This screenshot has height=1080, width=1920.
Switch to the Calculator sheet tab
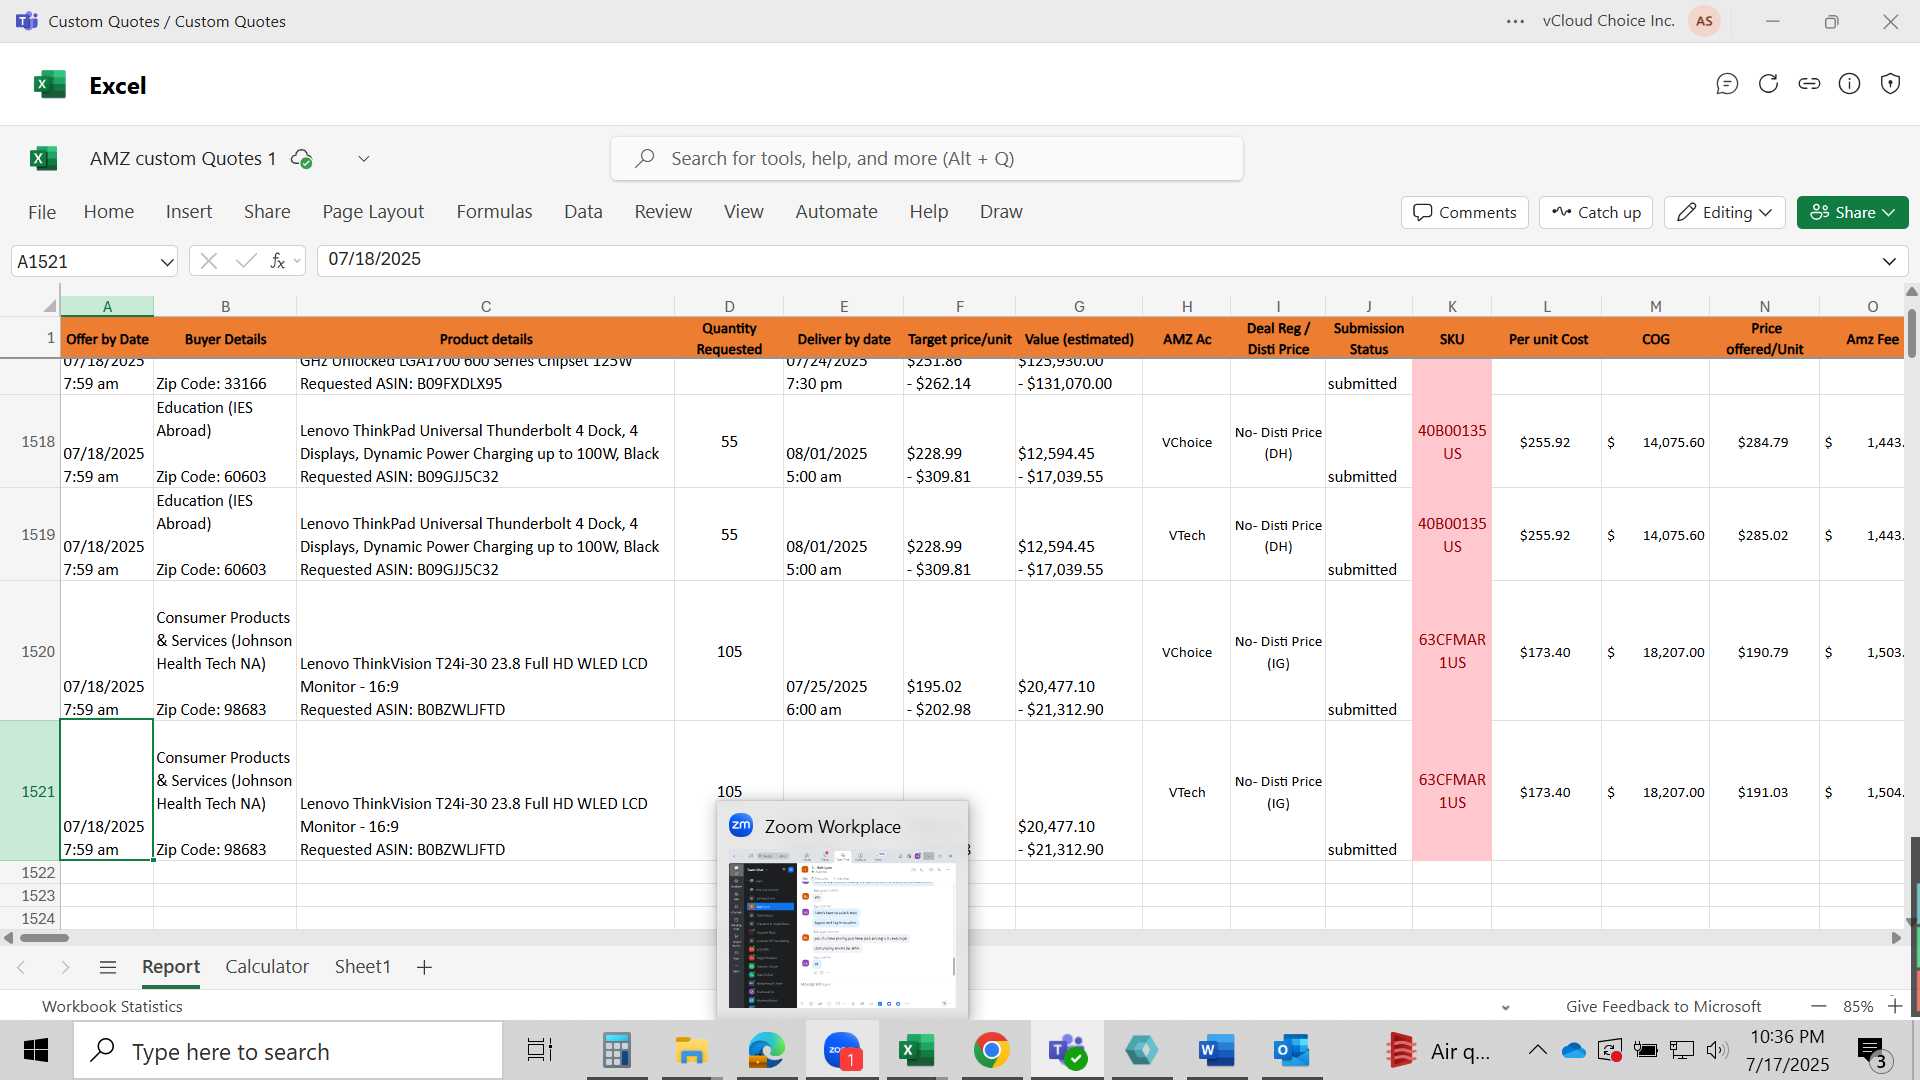267,967
